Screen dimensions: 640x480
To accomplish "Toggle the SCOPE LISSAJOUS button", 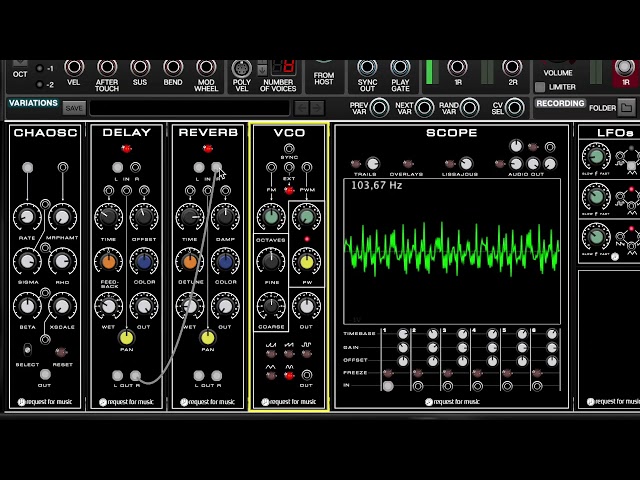I will (450, 164).
